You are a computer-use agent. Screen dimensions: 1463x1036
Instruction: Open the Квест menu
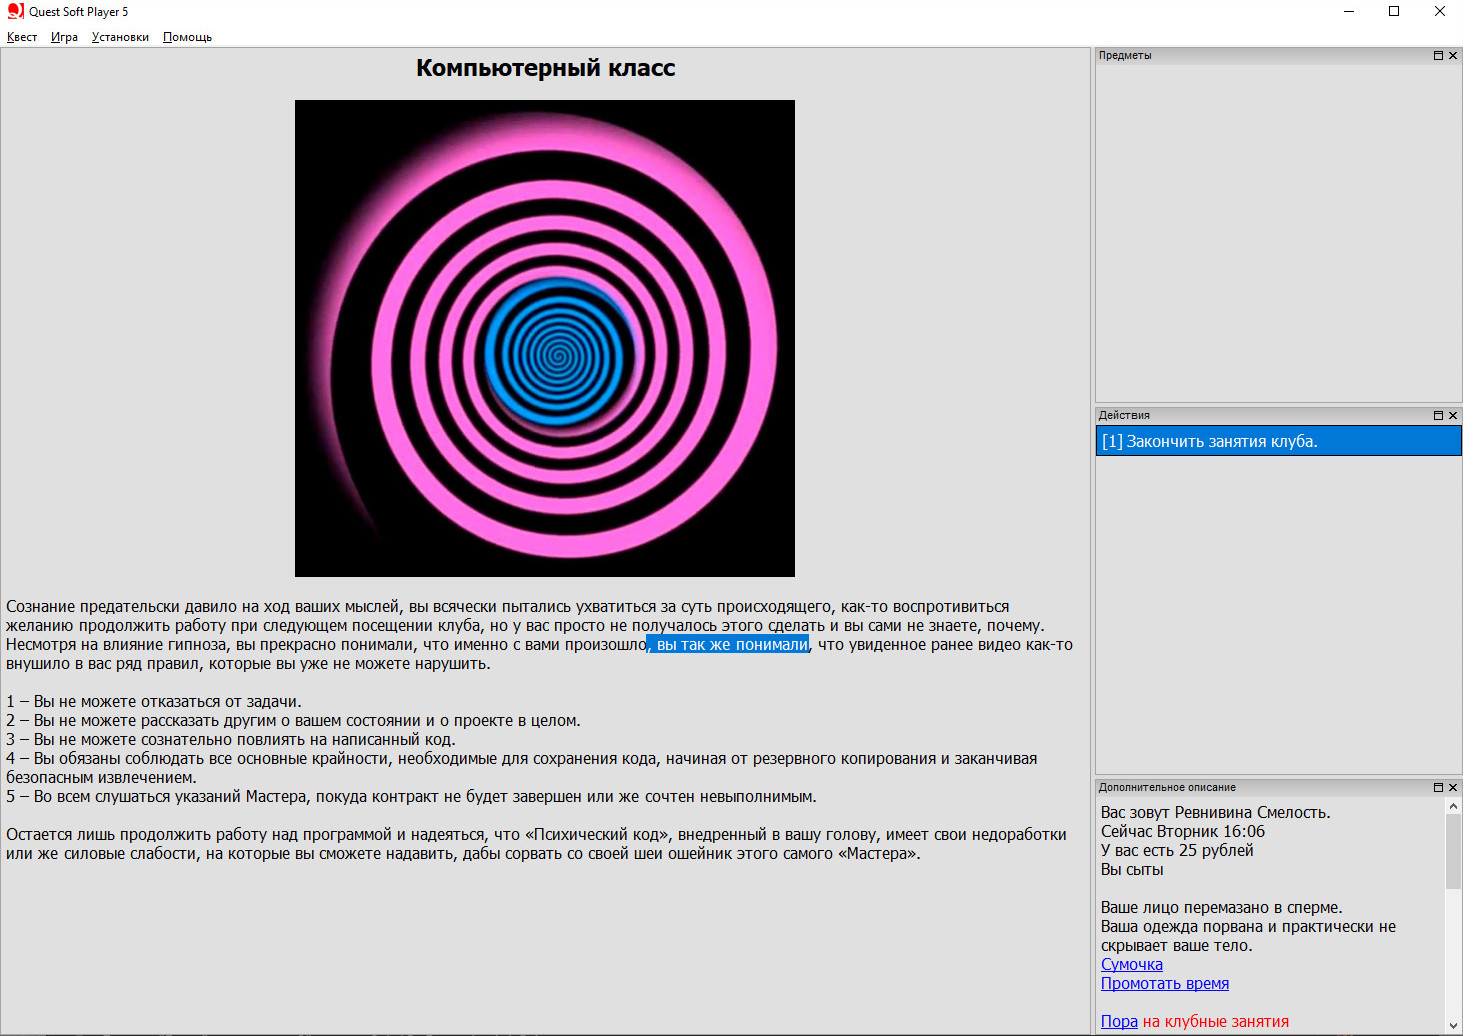tap(22, 37)
